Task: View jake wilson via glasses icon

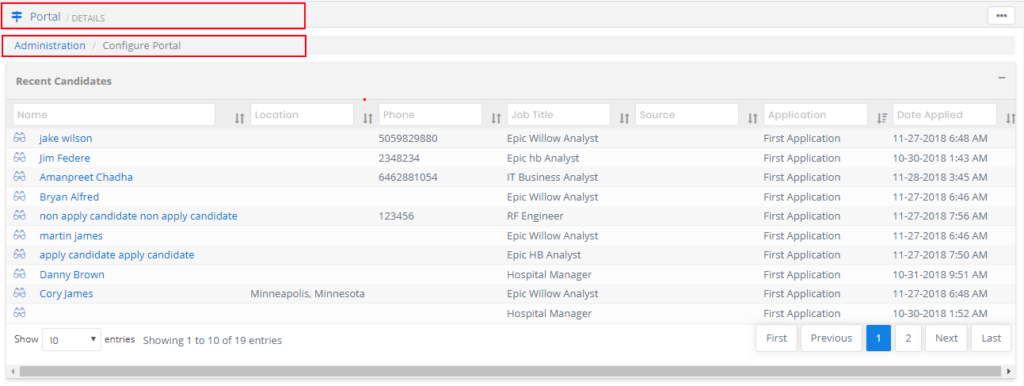Action: coord(19,138)
